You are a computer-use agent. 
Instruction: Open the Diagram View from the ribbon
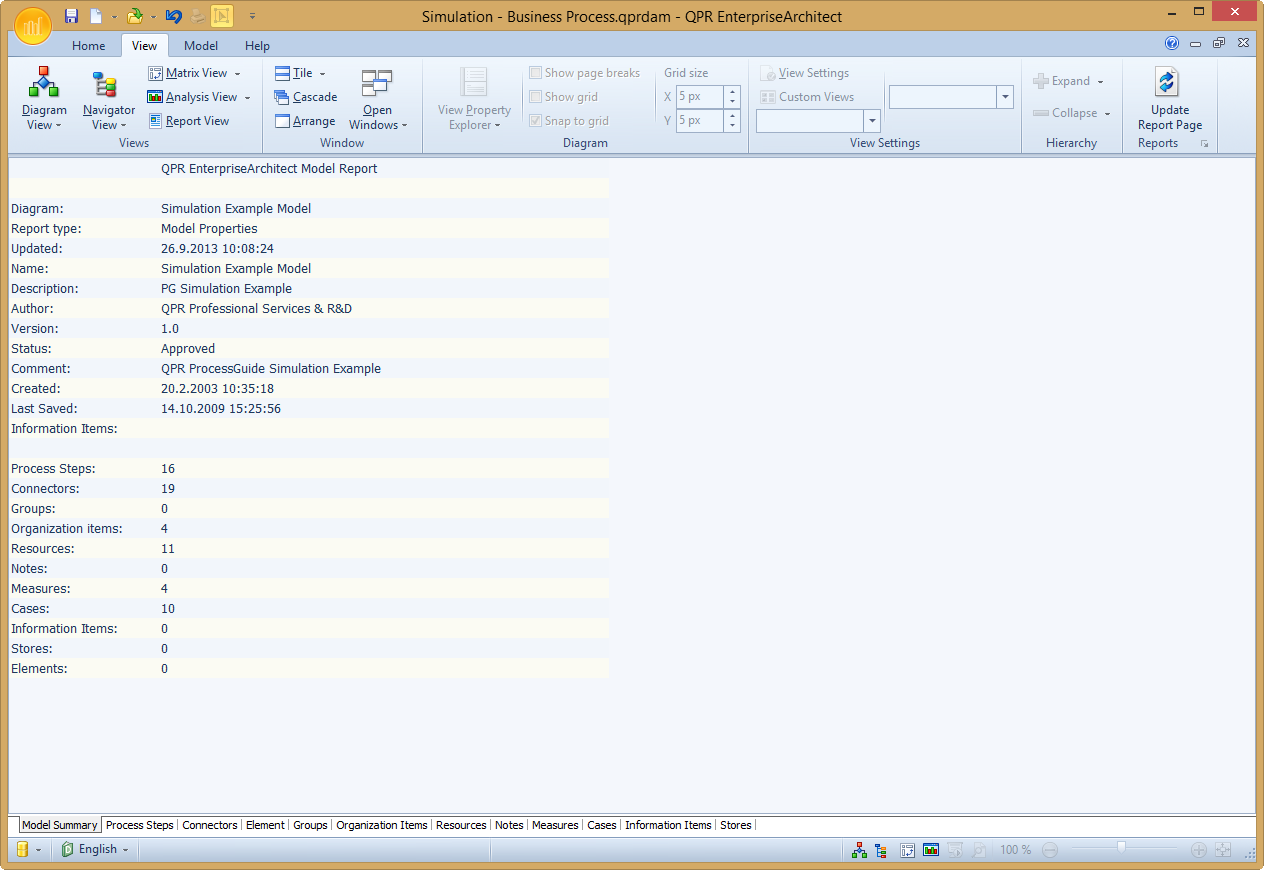(44, 98)
